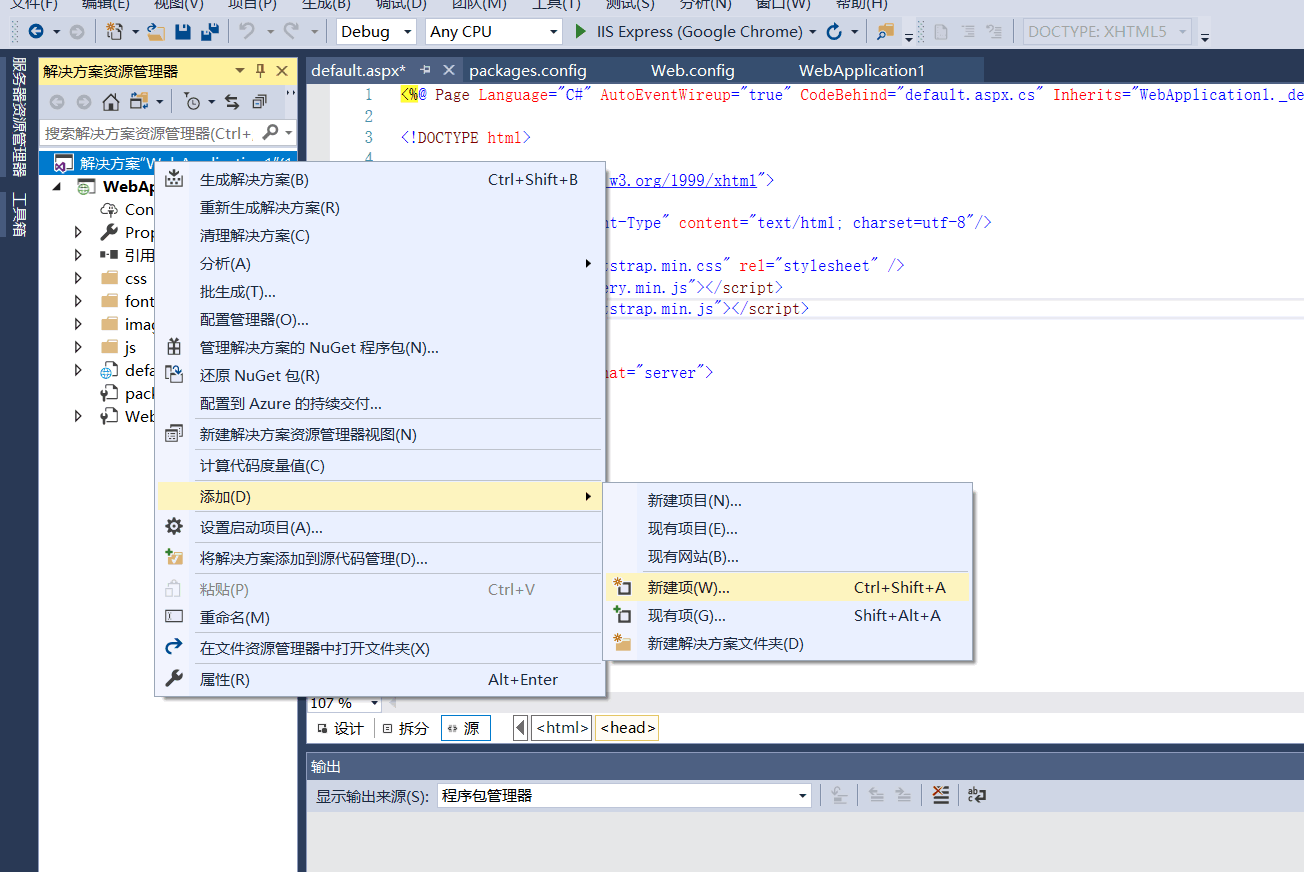Select 在文件资源管理器中打开文件夹(X)
Viewport: 1304px width, 872px height.
coord(380,649)
